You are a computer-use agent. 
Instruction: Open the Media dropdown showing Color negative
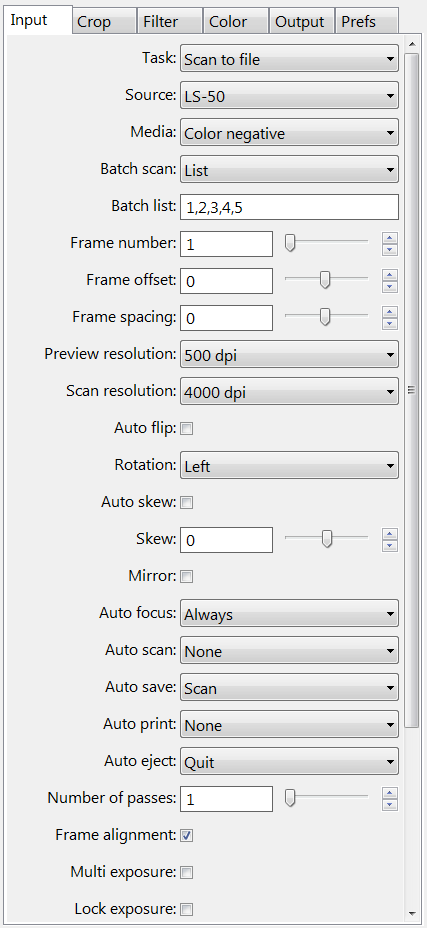click(x=289, y=133)
